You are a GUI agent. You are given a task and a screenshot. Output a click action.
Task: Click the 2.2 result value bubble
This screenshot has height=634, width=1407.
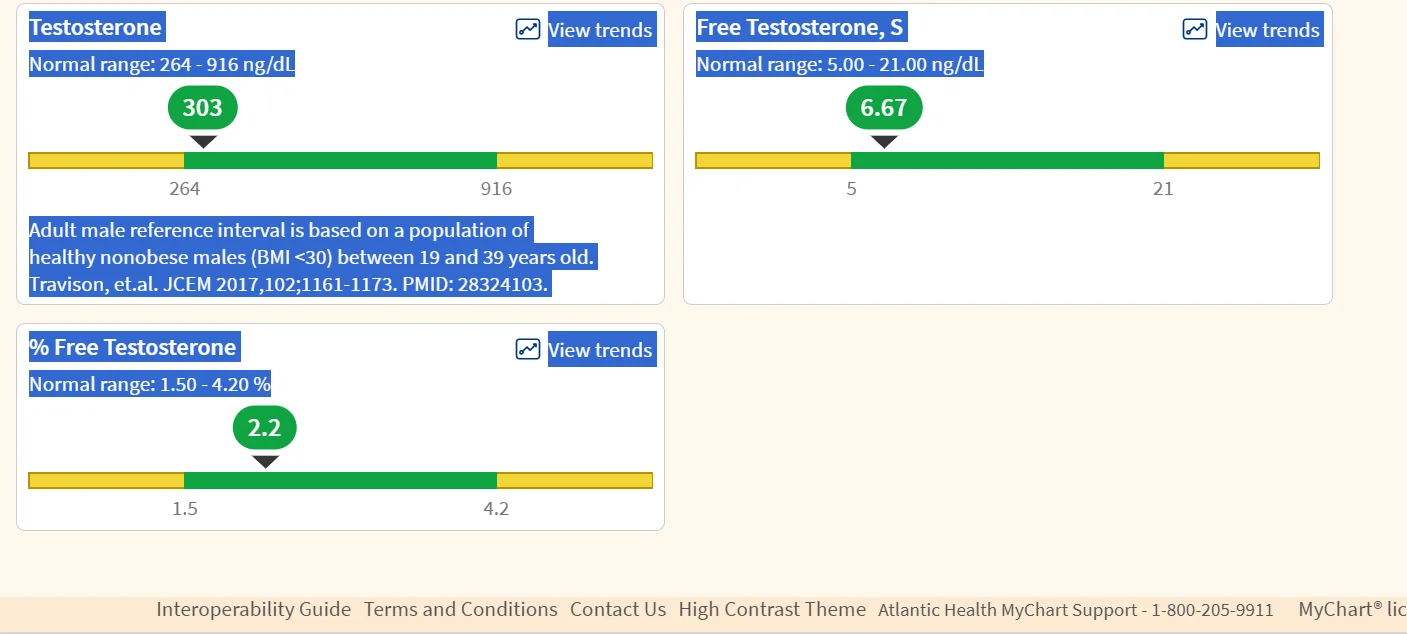(x=265, y=429)
